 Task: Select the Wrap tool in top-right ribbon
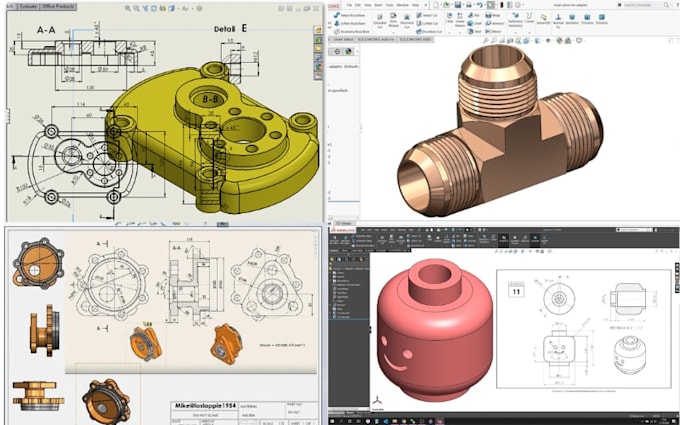pos(493,15)
